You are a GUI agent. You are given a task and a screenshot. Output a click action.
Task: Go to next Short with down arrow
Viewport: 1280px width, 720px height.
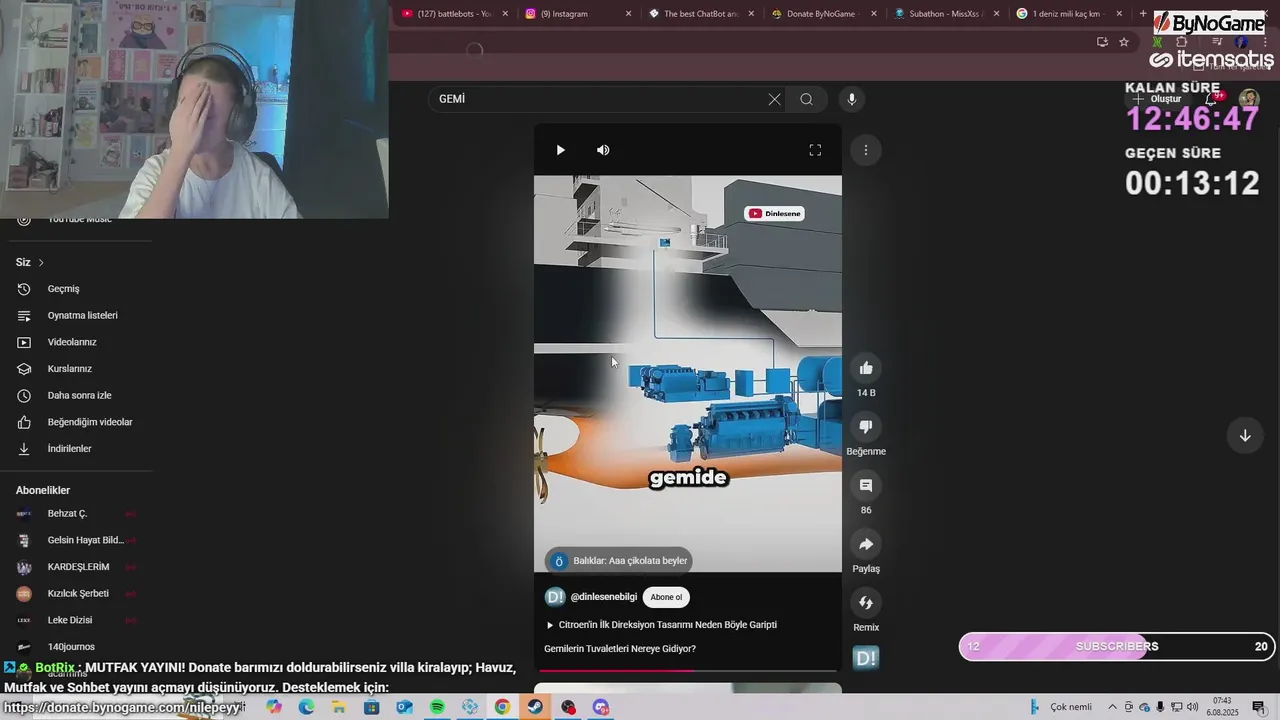coord(1245,435)
